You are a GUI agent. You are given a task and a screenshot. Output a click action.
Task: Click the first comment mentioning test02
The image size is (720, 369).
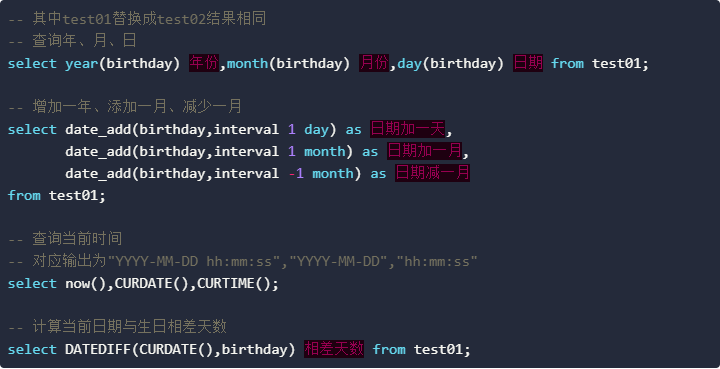click(137, 19)
